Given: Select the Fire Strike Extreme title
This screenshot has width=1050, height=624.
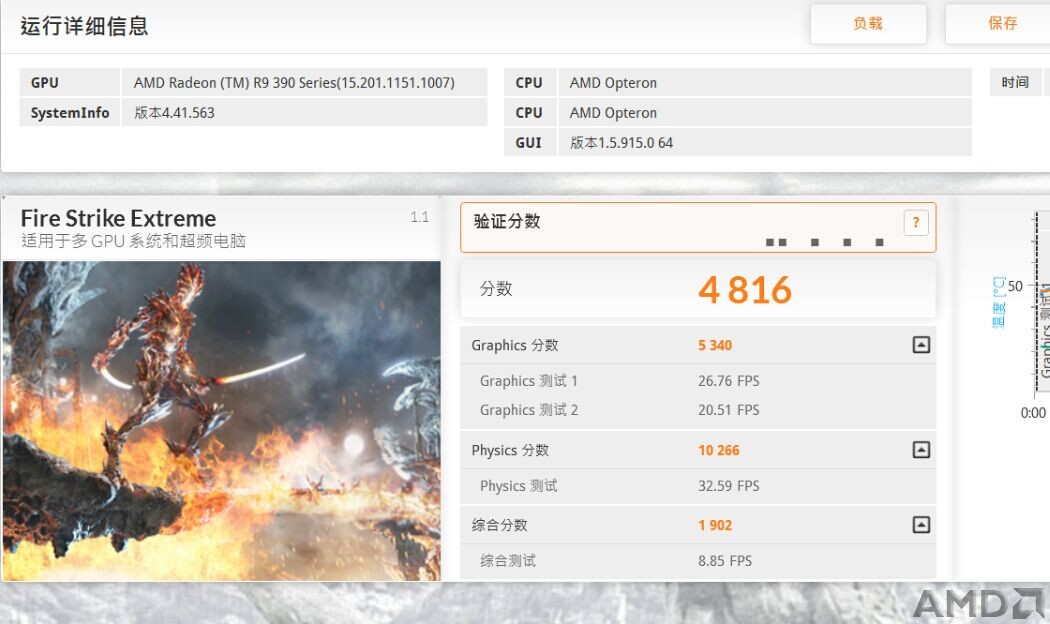Looking at the screenshot, I should [119, 218].
